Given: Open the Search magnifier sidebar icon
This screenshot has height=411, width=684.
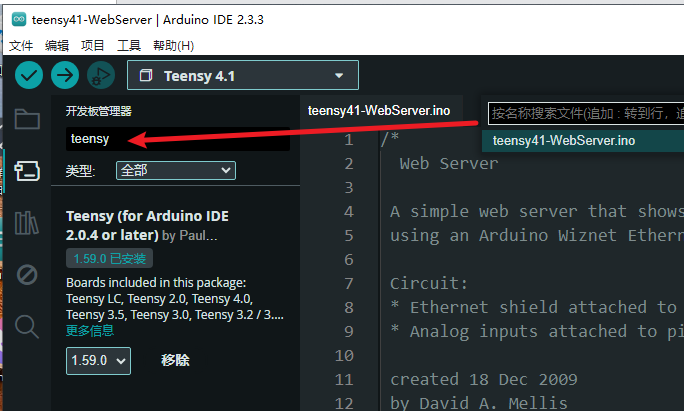Looking at the screenshot, I should click(x=27, y=326).
